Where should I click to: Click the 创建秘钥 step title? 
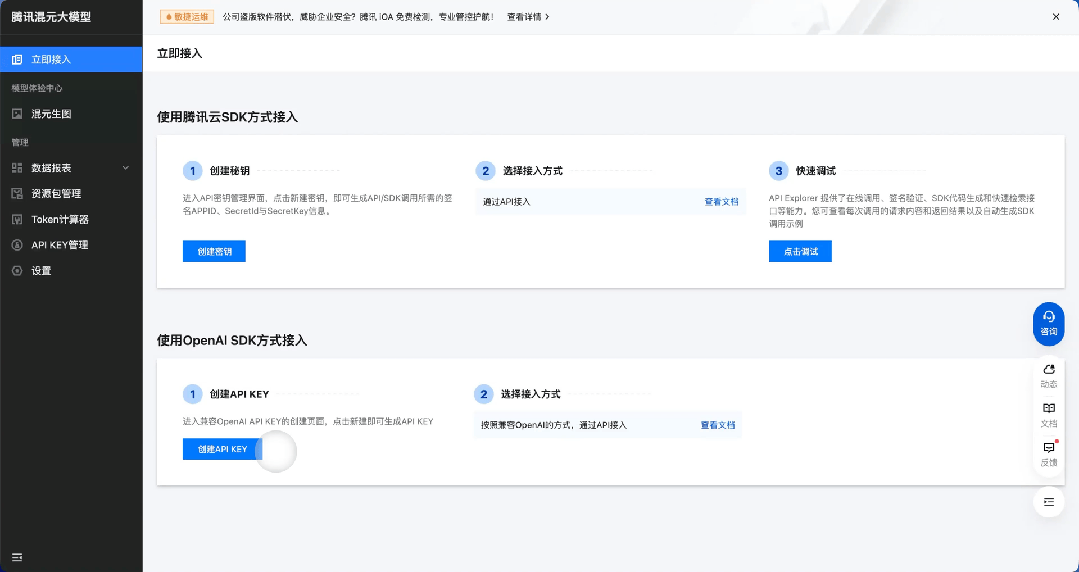click(x=230, y=171)
